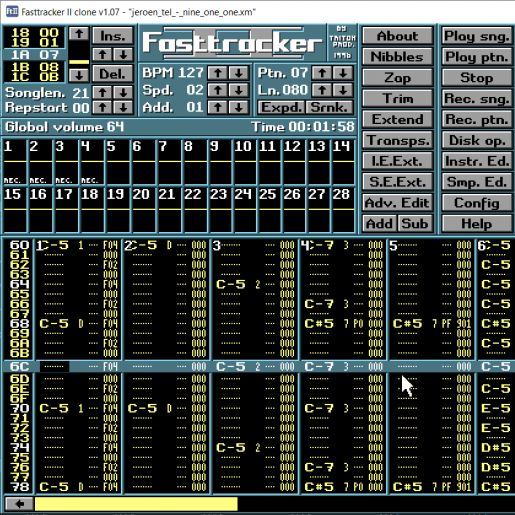Decrease Ptn. number with down arrow
The image size is (515, 515).
point(342,73)
